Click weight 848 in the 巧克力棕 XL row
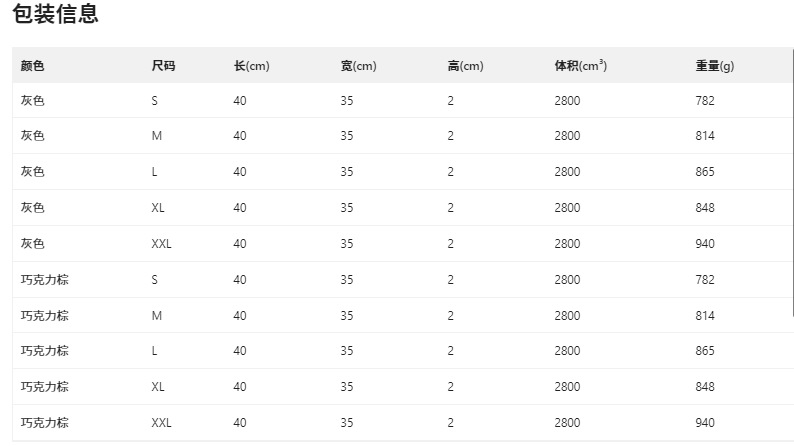This screenshot has height=446, width=794. pyautogui.click(x=705, y=387)
